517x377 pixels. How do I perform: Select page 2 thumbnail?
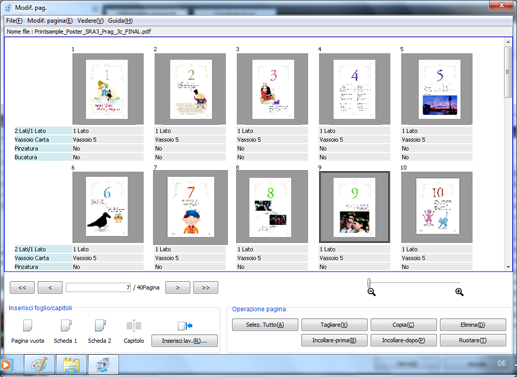click(190, 89)
